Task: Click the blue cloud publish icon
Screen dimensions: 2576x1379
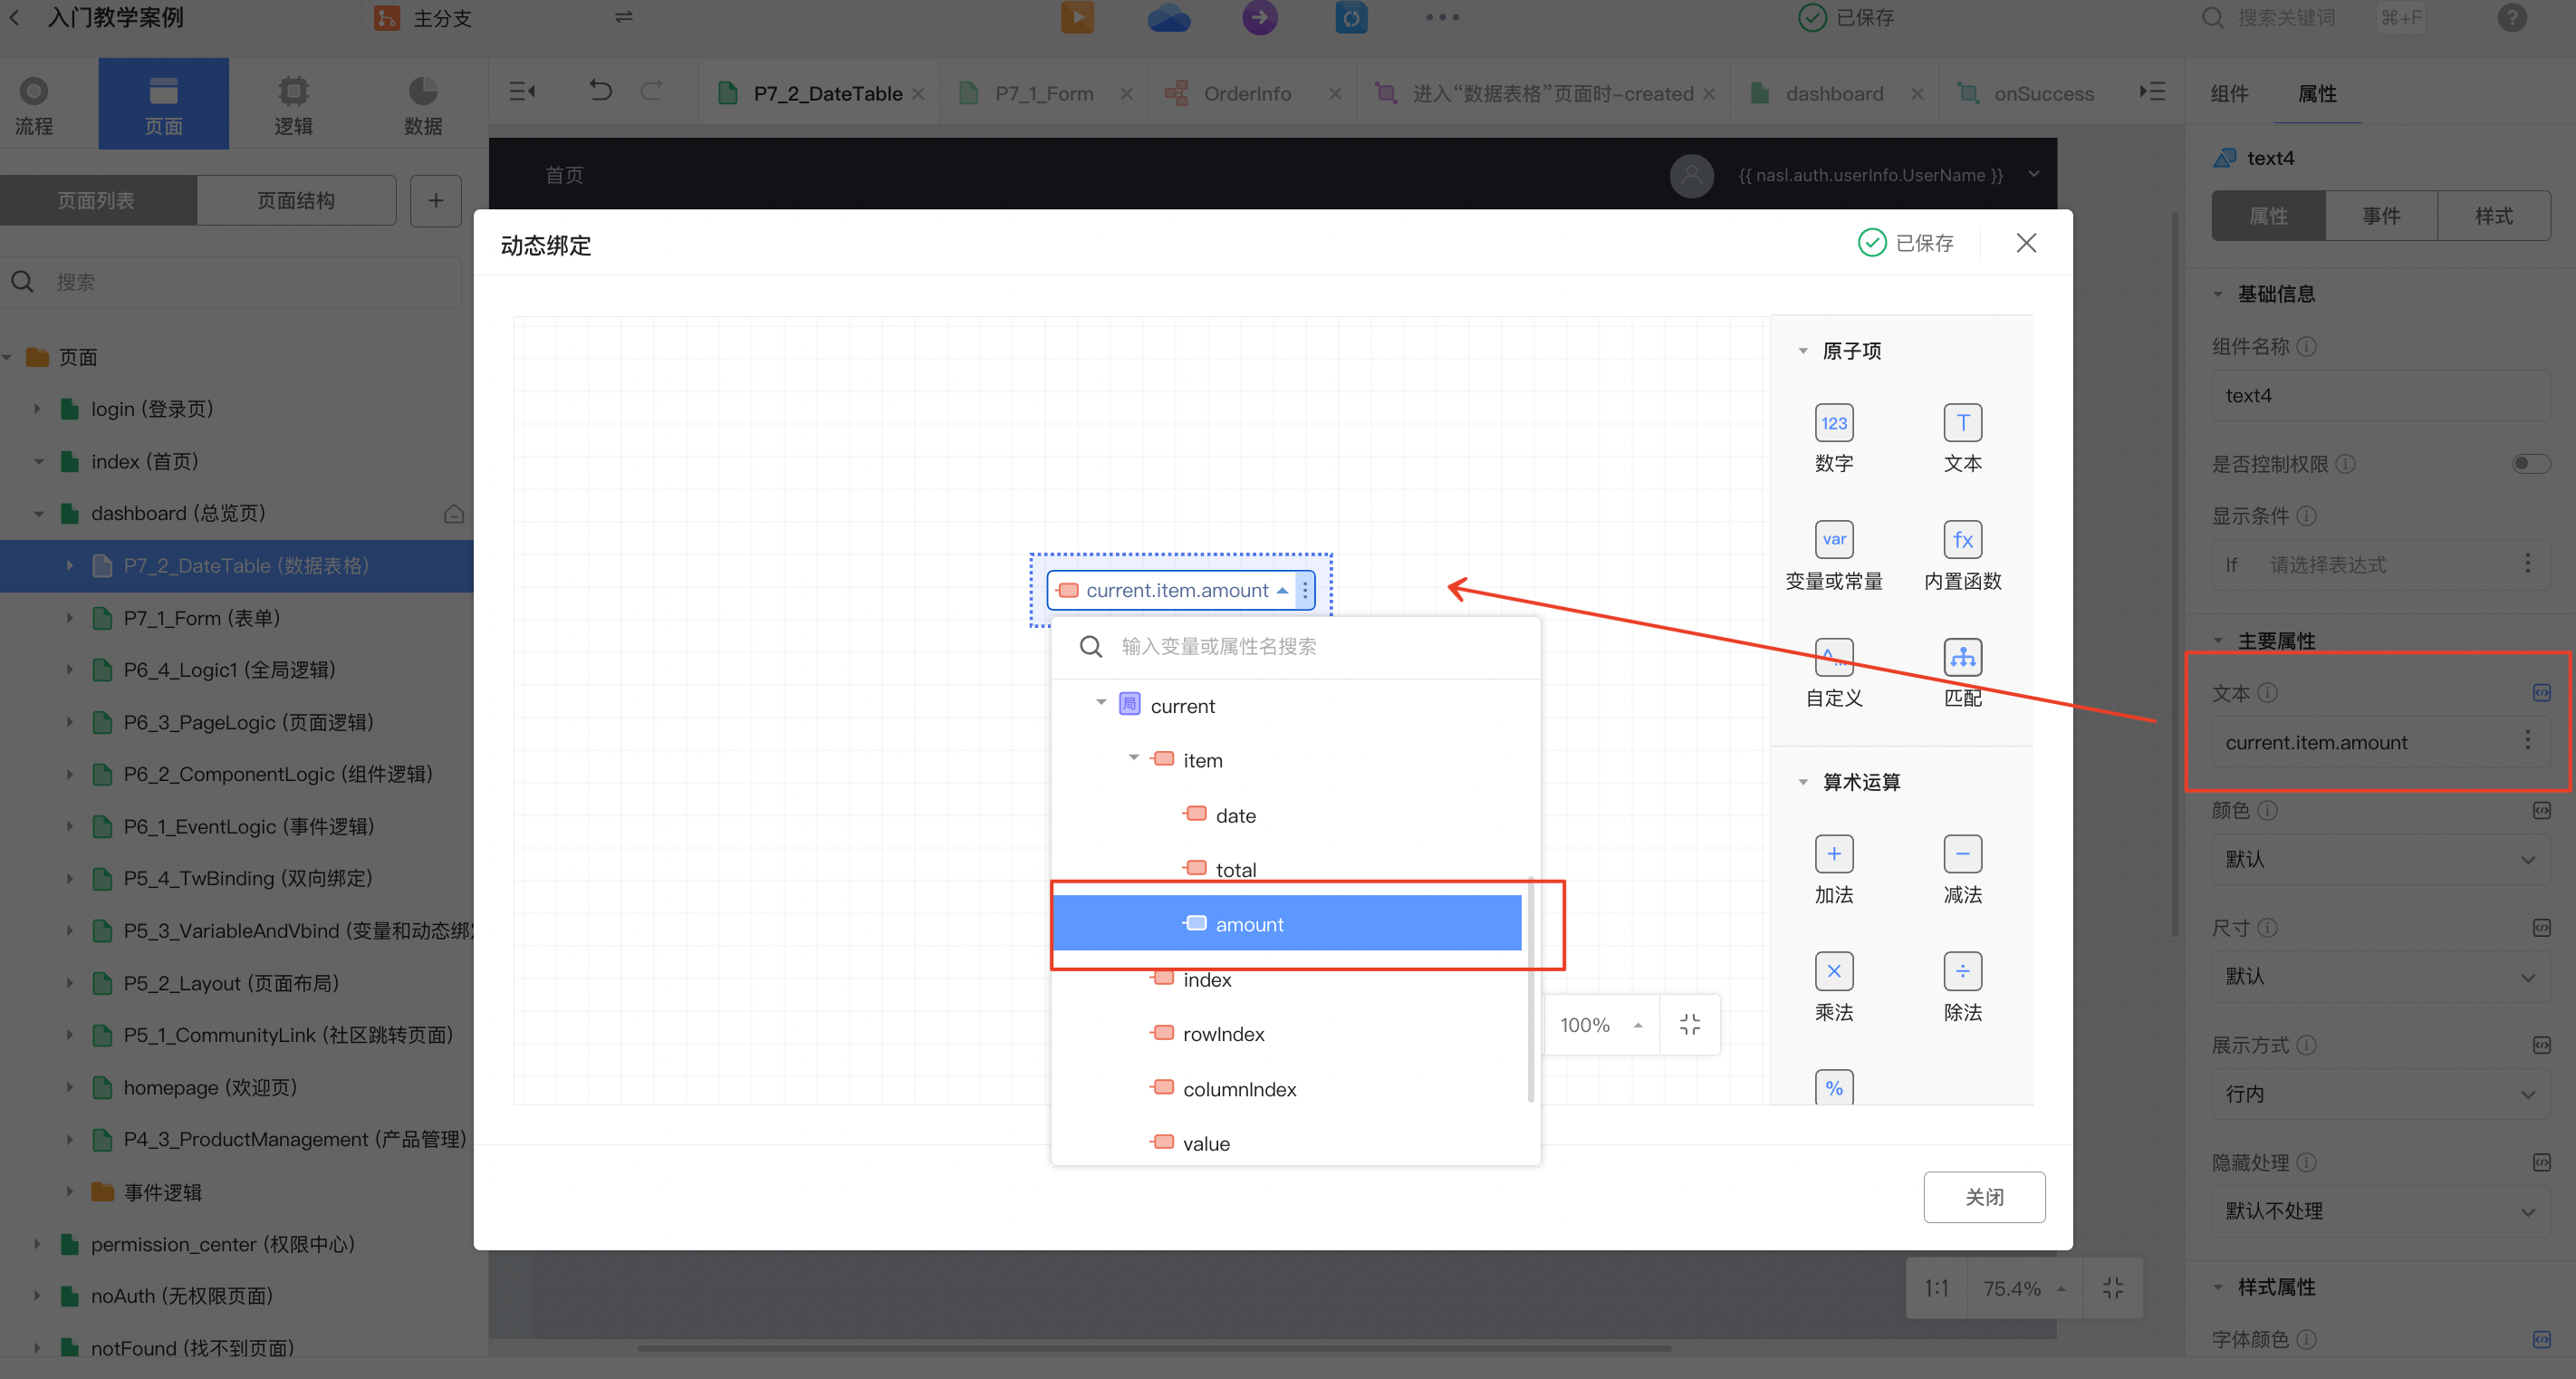Action: coord(1168,17)
